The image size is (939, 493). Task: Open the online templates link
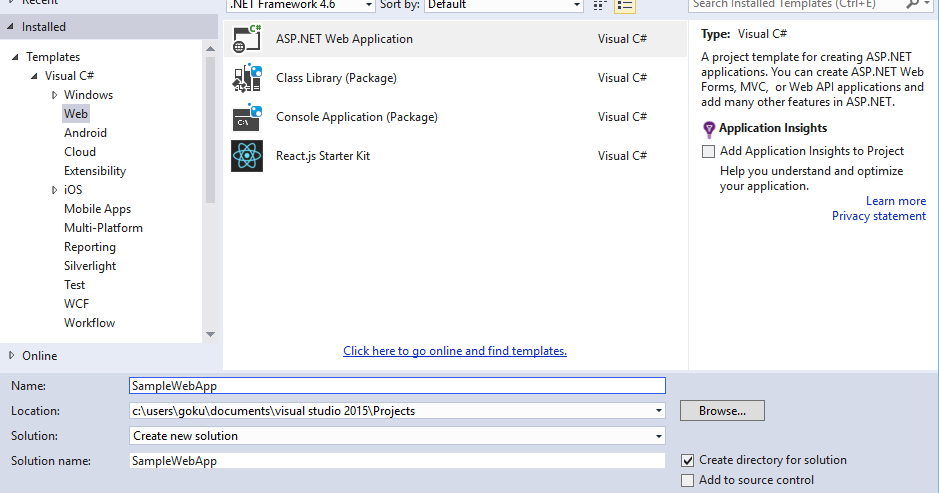click(x=455, y=351)
